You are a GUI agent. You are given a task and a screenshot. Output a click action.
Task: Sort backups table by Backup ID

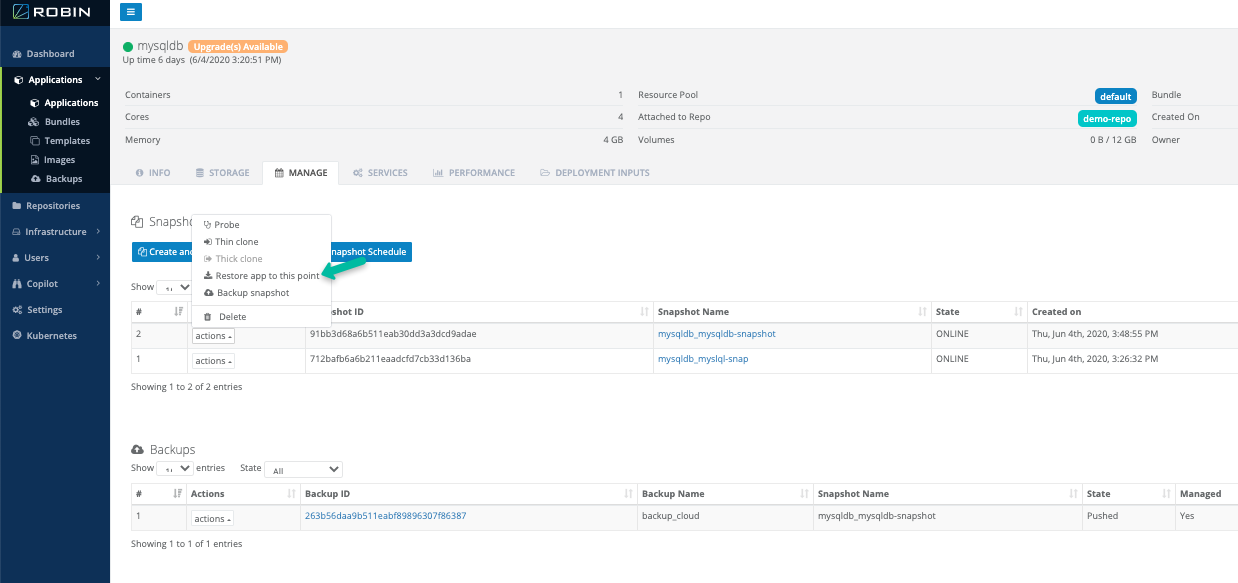pos(468,494)
